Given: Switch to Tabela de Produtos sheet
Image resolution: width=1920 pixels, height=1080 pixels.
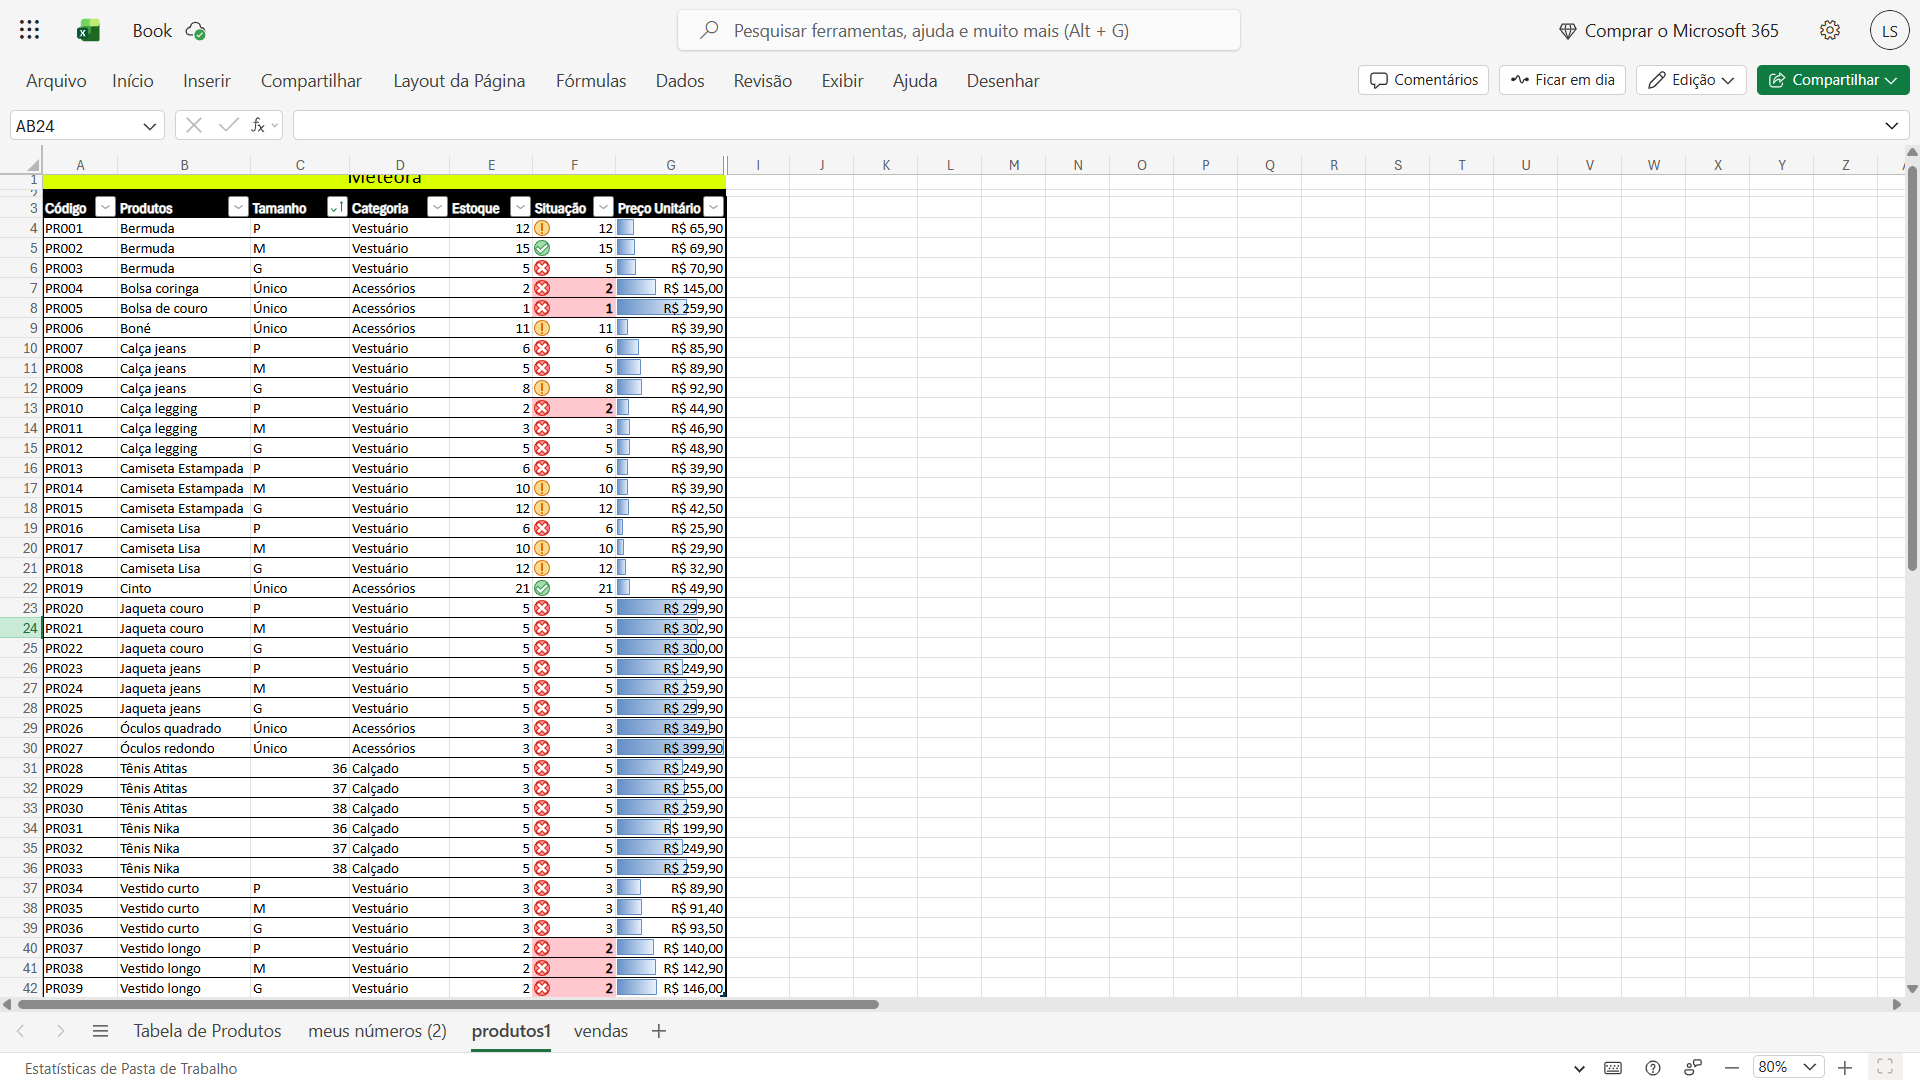Looking at the screenshot, I should pos(208,1031).
